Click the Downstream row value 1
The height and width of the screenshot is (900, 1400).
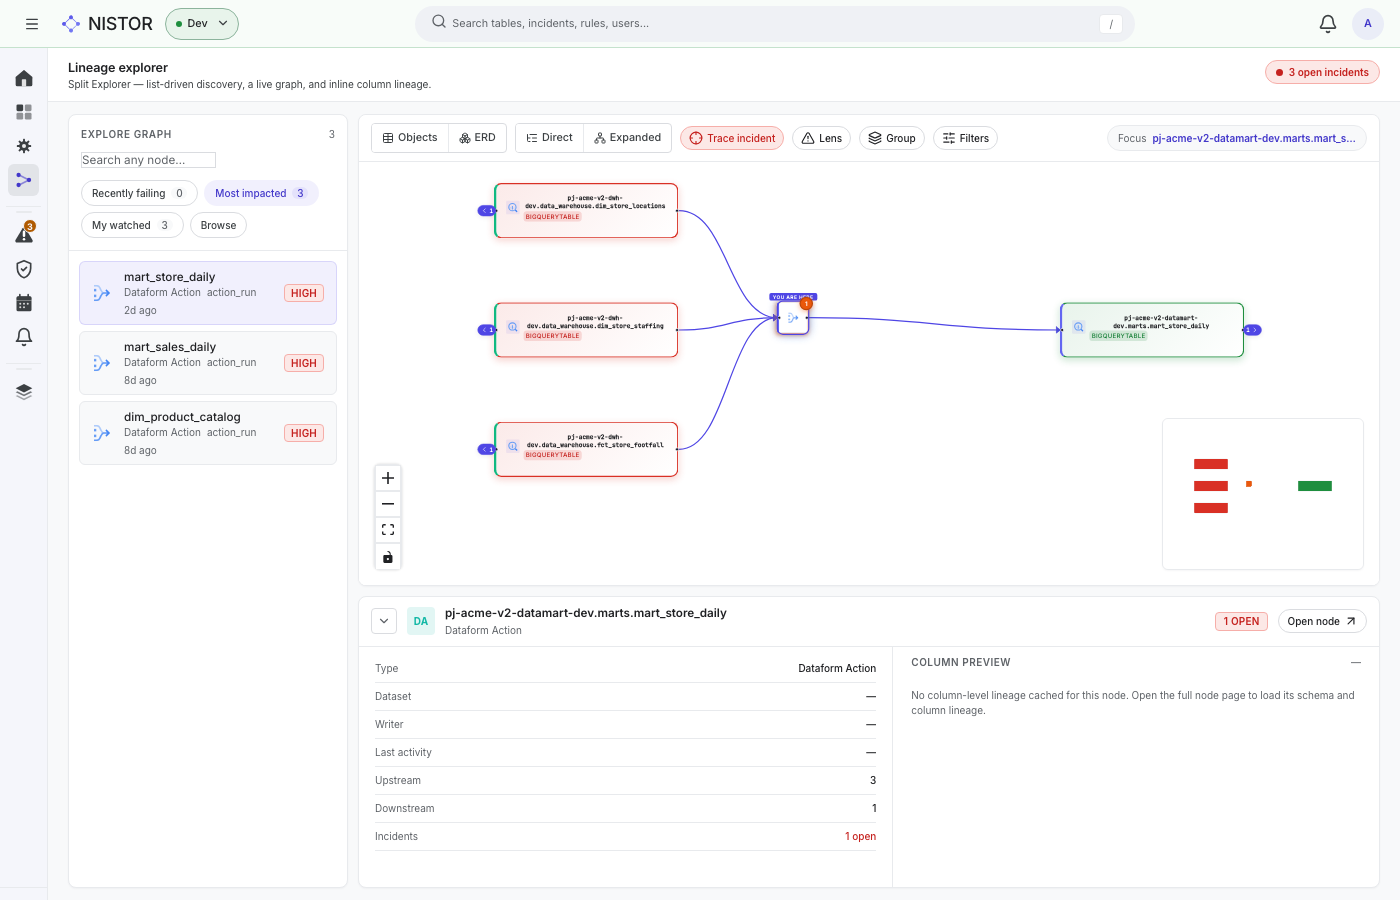(x=874, y=808)
